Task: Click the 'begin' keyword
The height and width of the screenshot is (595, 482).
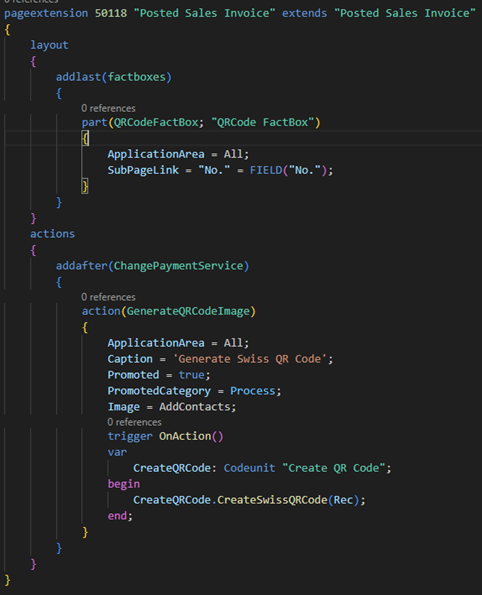Action: coord(124,484)
